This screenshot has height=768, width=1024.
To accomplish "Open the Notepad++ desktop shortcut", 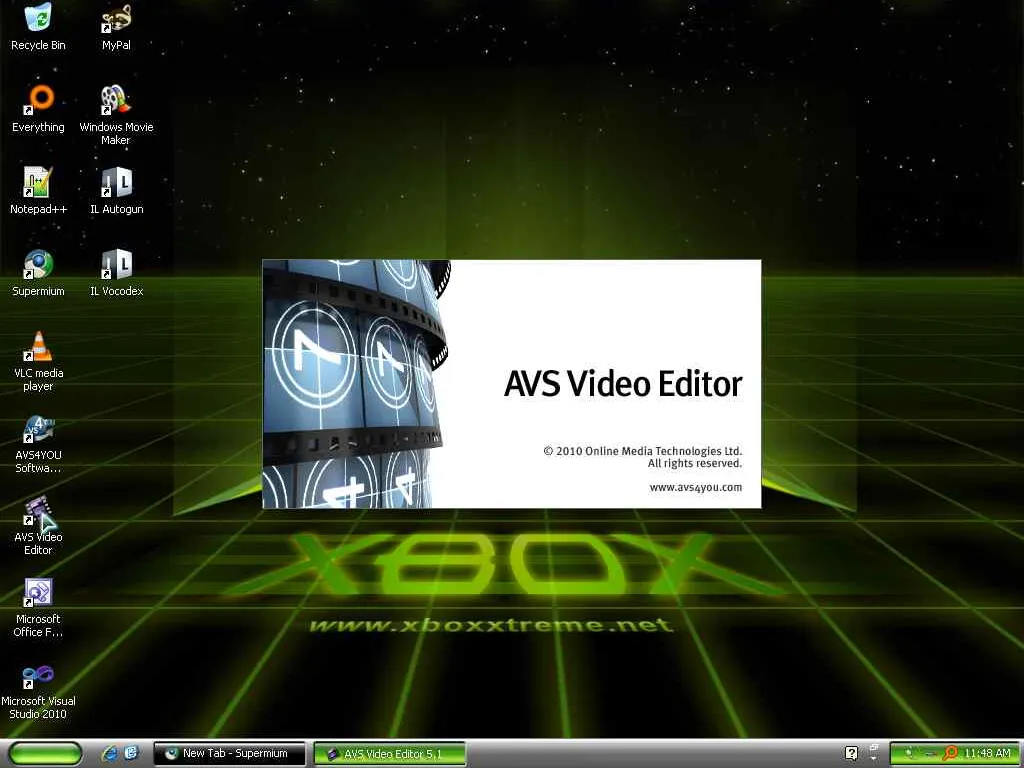I will tap(38, 191).
